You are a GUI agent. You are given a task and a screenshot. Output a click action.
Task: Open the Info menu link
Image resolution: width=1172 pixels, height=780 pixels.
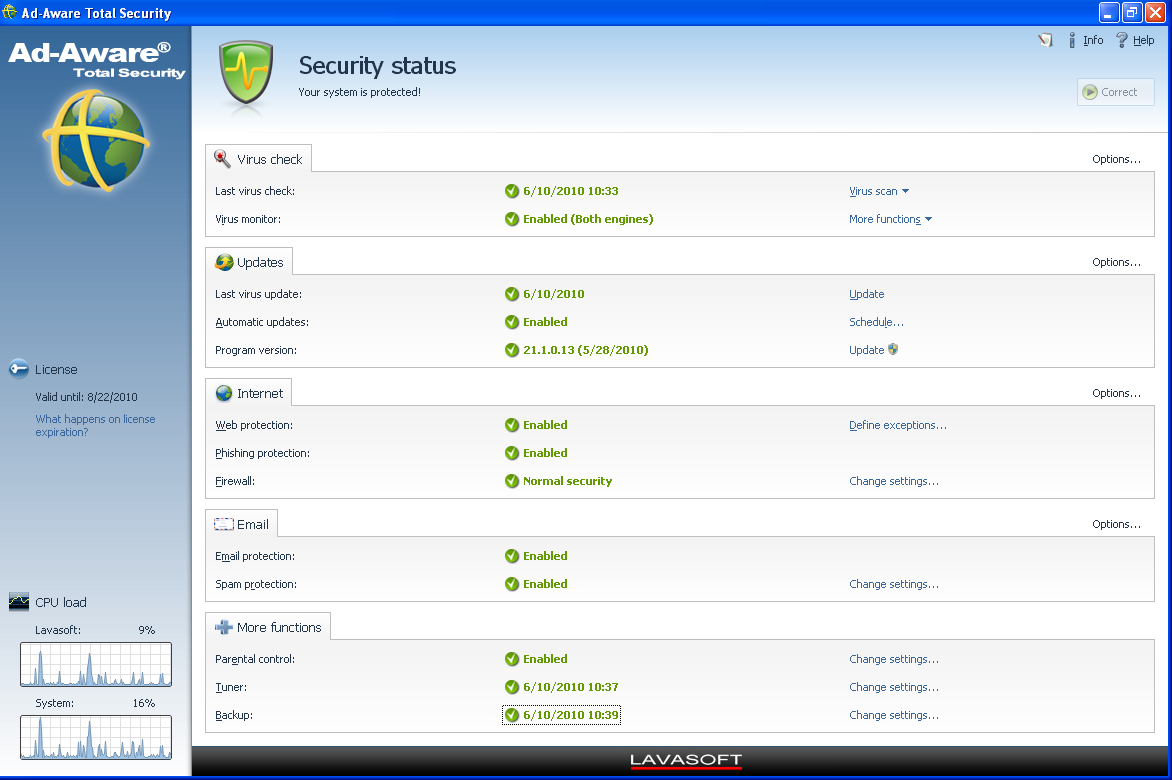click(1093, 40)
